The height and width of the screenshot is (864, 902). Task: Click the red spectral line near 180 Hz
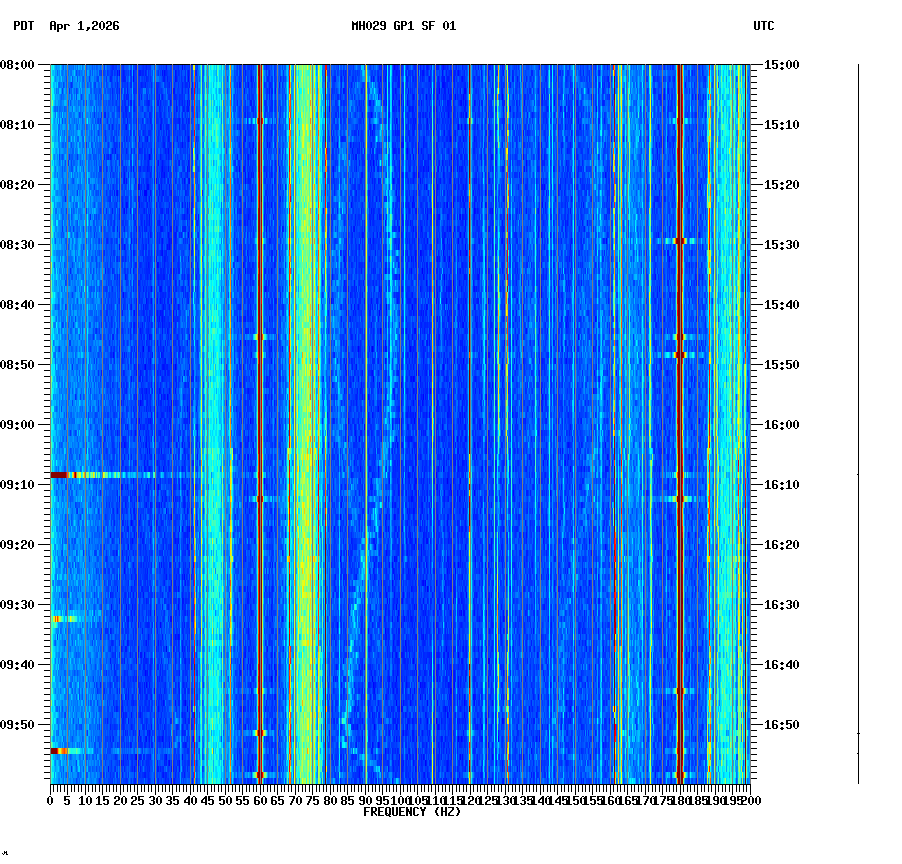[x=680, y=400]
